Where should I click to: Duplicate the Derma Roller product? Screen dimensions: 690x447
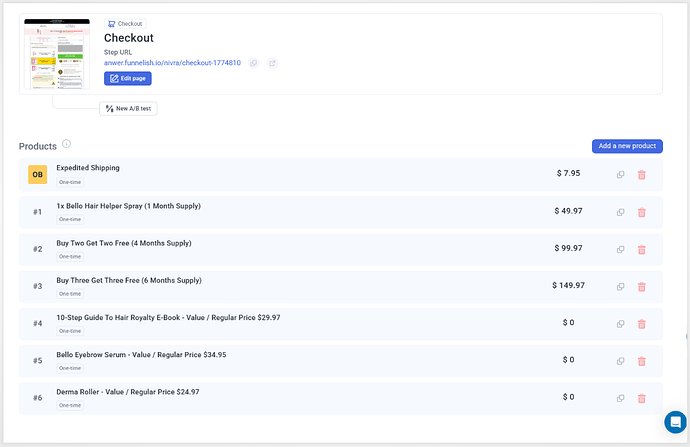point(621,397)
